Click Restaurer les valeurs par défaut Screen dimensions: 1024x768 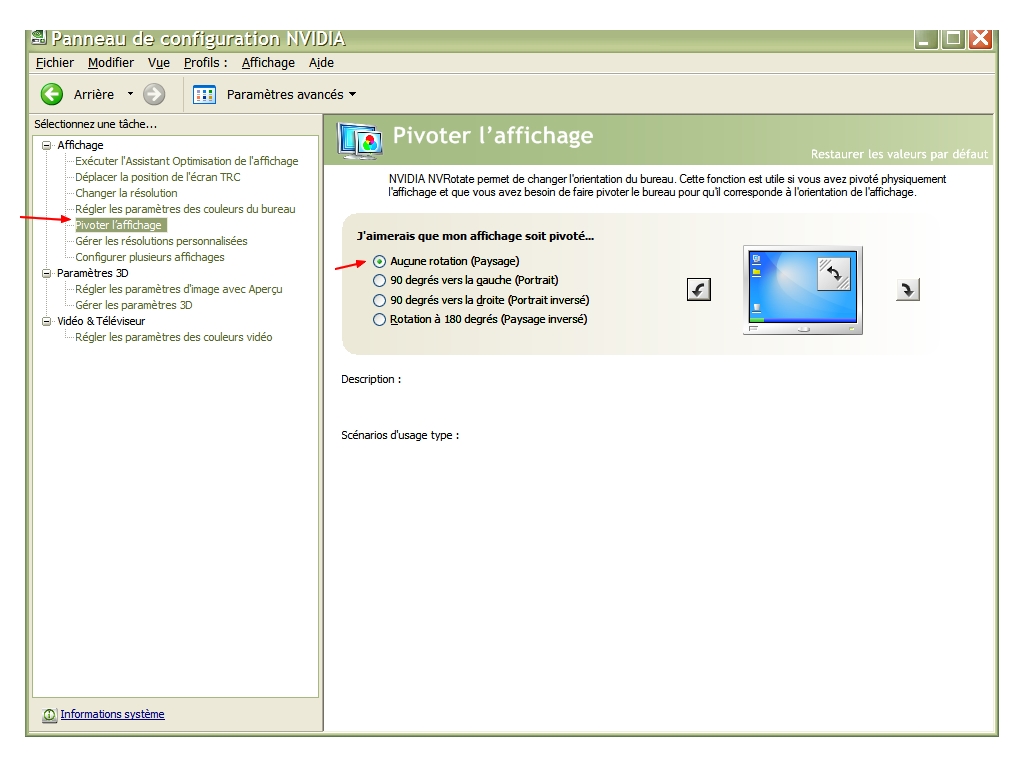(899, 154)
